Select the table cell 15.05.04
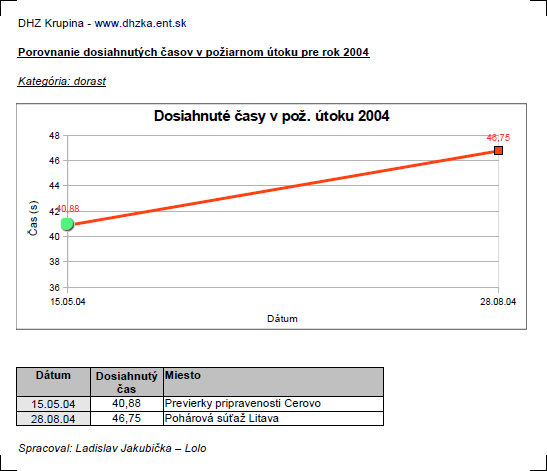 53,404
